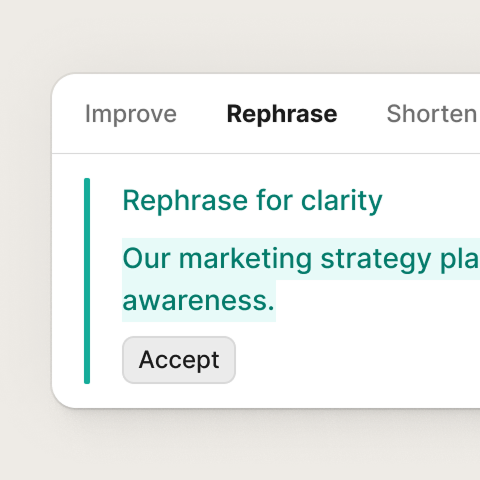Click the word 'marketing' in highlighted text
The width and height of the screenshot is (480, 480).
tap(245, 259)
